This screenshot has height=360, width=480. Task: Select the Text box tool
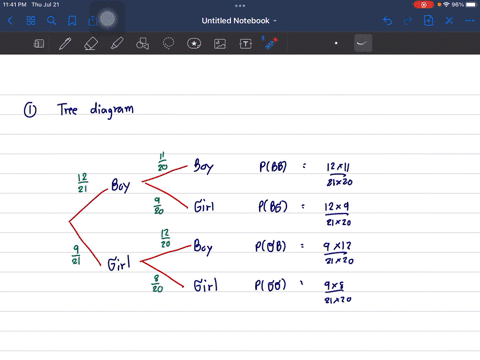[246, 44]
